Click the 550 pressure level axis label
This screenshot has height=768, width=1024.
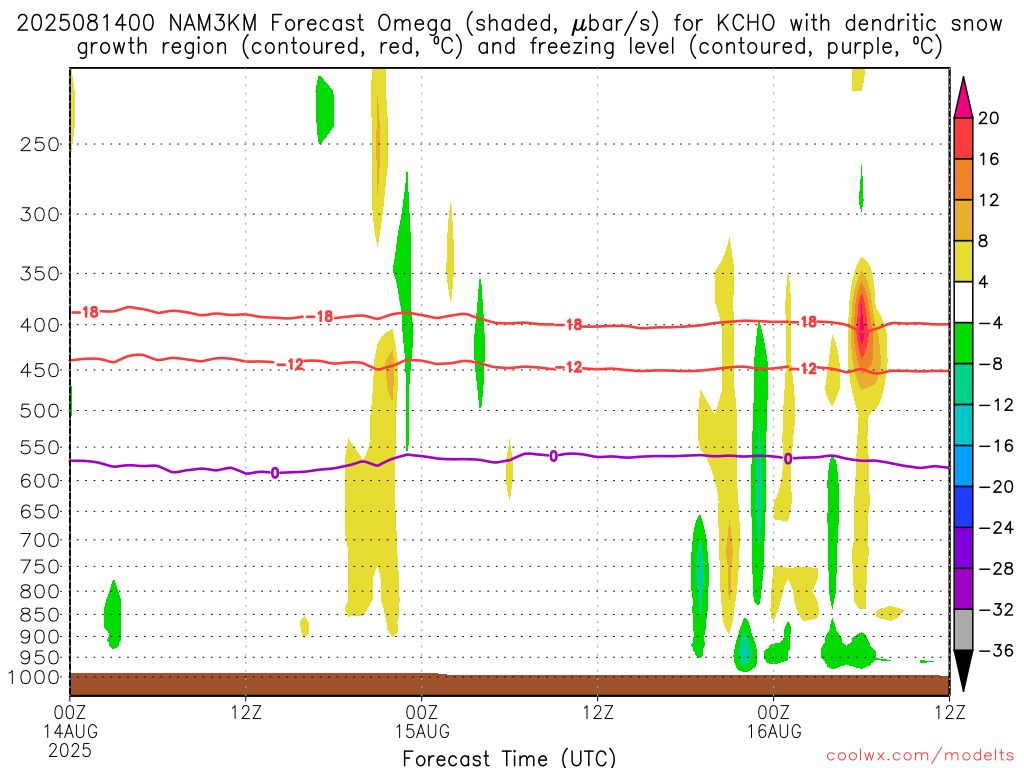click(x=40, y=447)
